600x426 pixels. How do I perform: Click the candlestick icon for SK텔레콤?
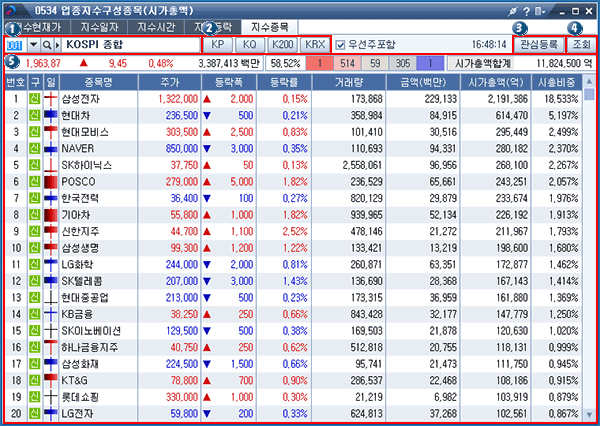tap(51, 281)
